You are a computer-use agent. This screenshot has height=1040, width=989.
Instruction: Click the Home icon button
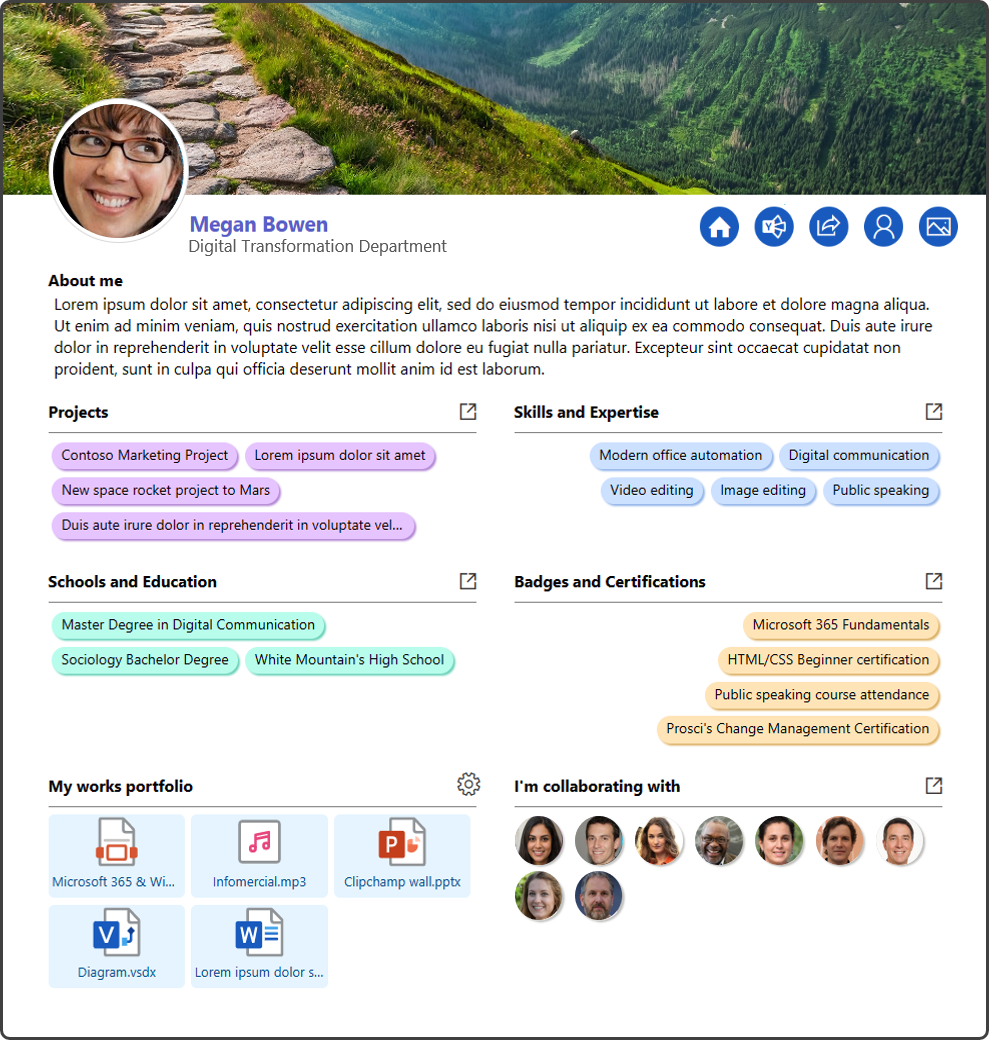719,227
